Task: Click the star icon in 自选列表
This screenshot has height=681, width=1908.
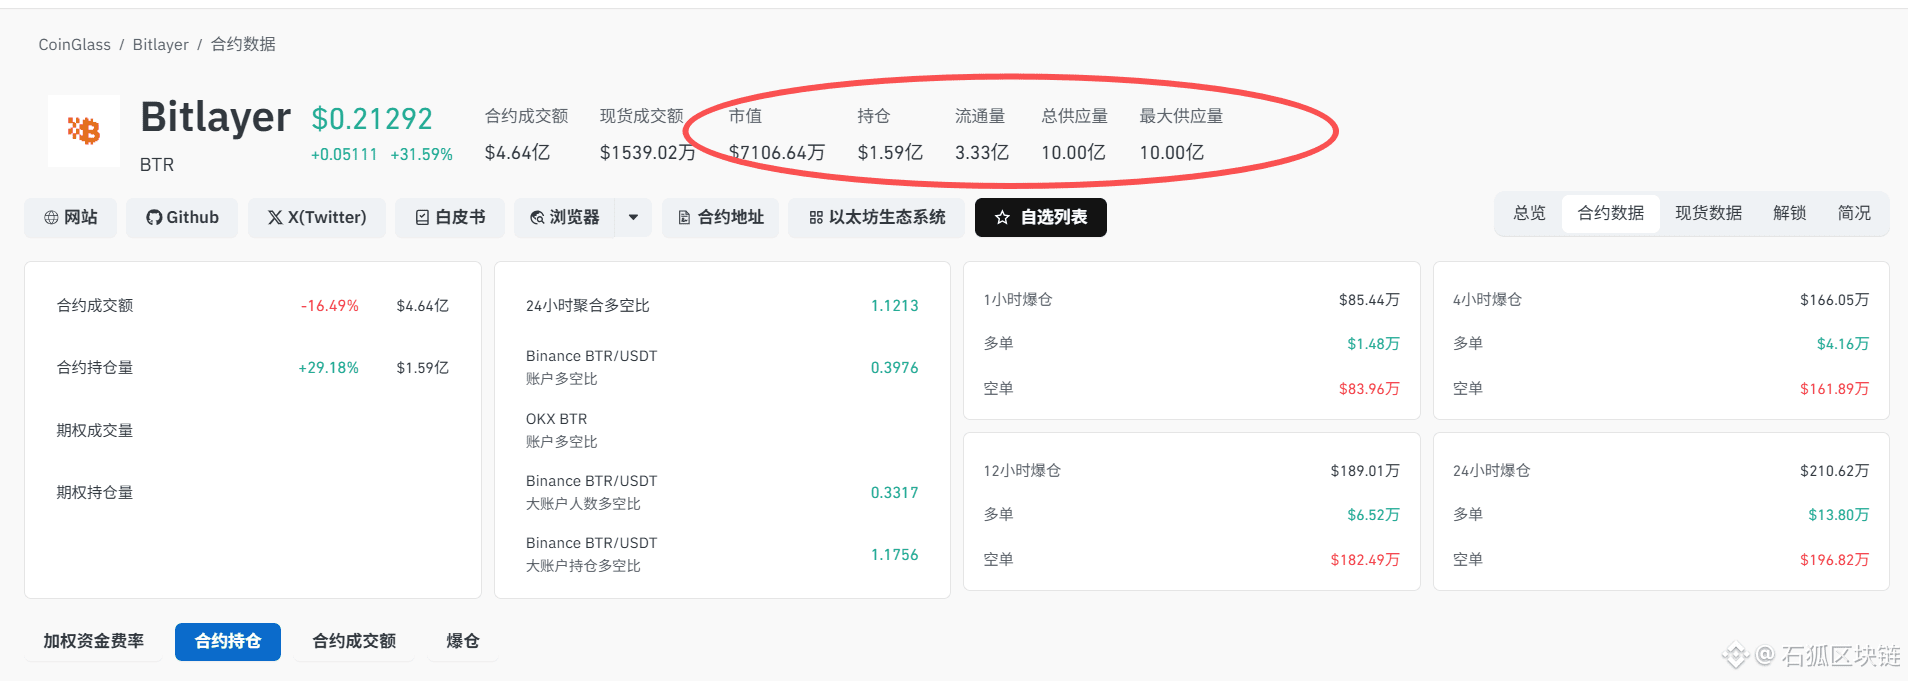Action: click(x=1002, y=218)
